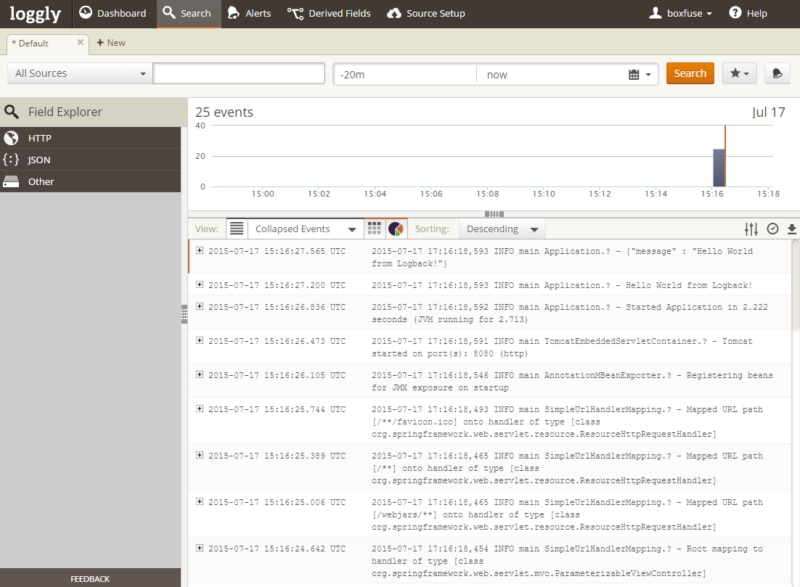The height and width of the screenshot is (587, 800).
Task: Open the boxfuse user menu
Action: 684,14
